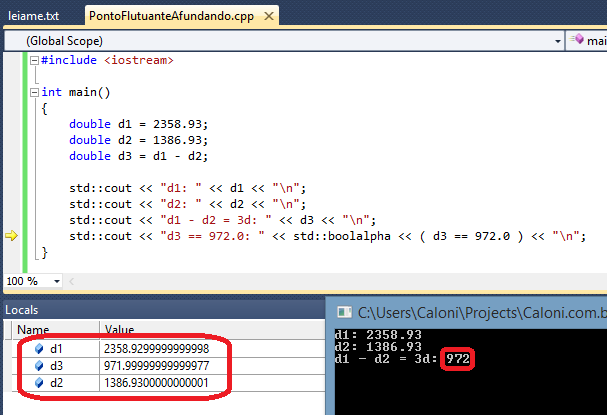607x415 pixels.
Task: Select the d3 value cell 971.99999999999977
Action: click(155, 367)
